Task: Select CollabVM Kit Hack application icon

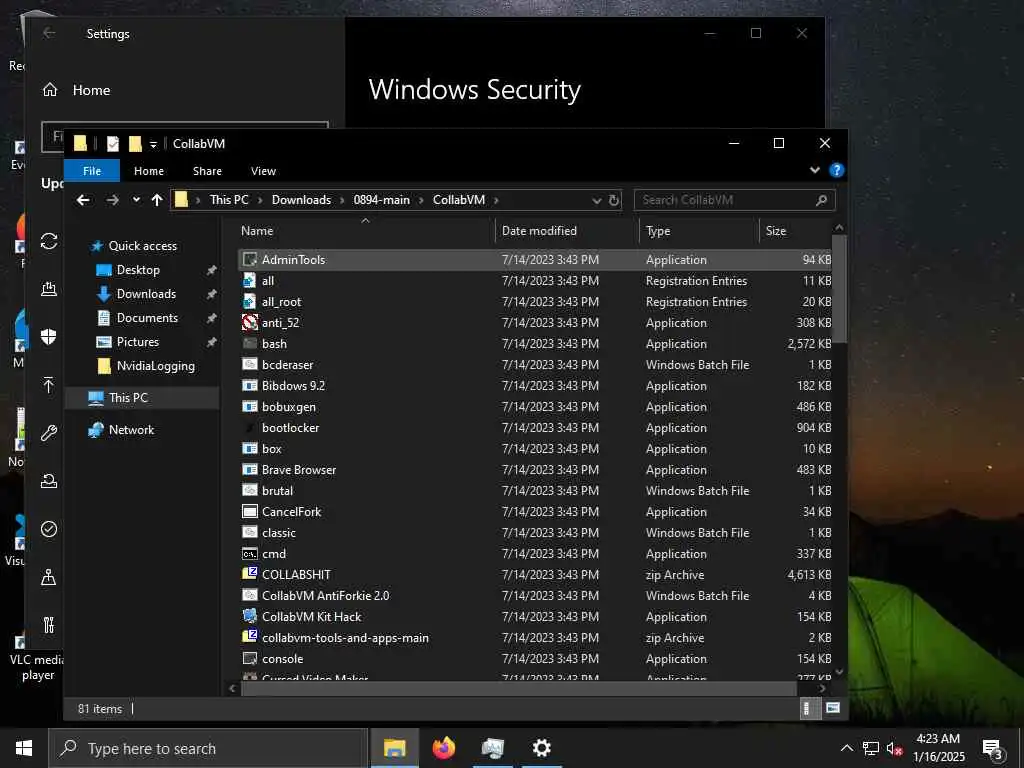Action: 249,616
